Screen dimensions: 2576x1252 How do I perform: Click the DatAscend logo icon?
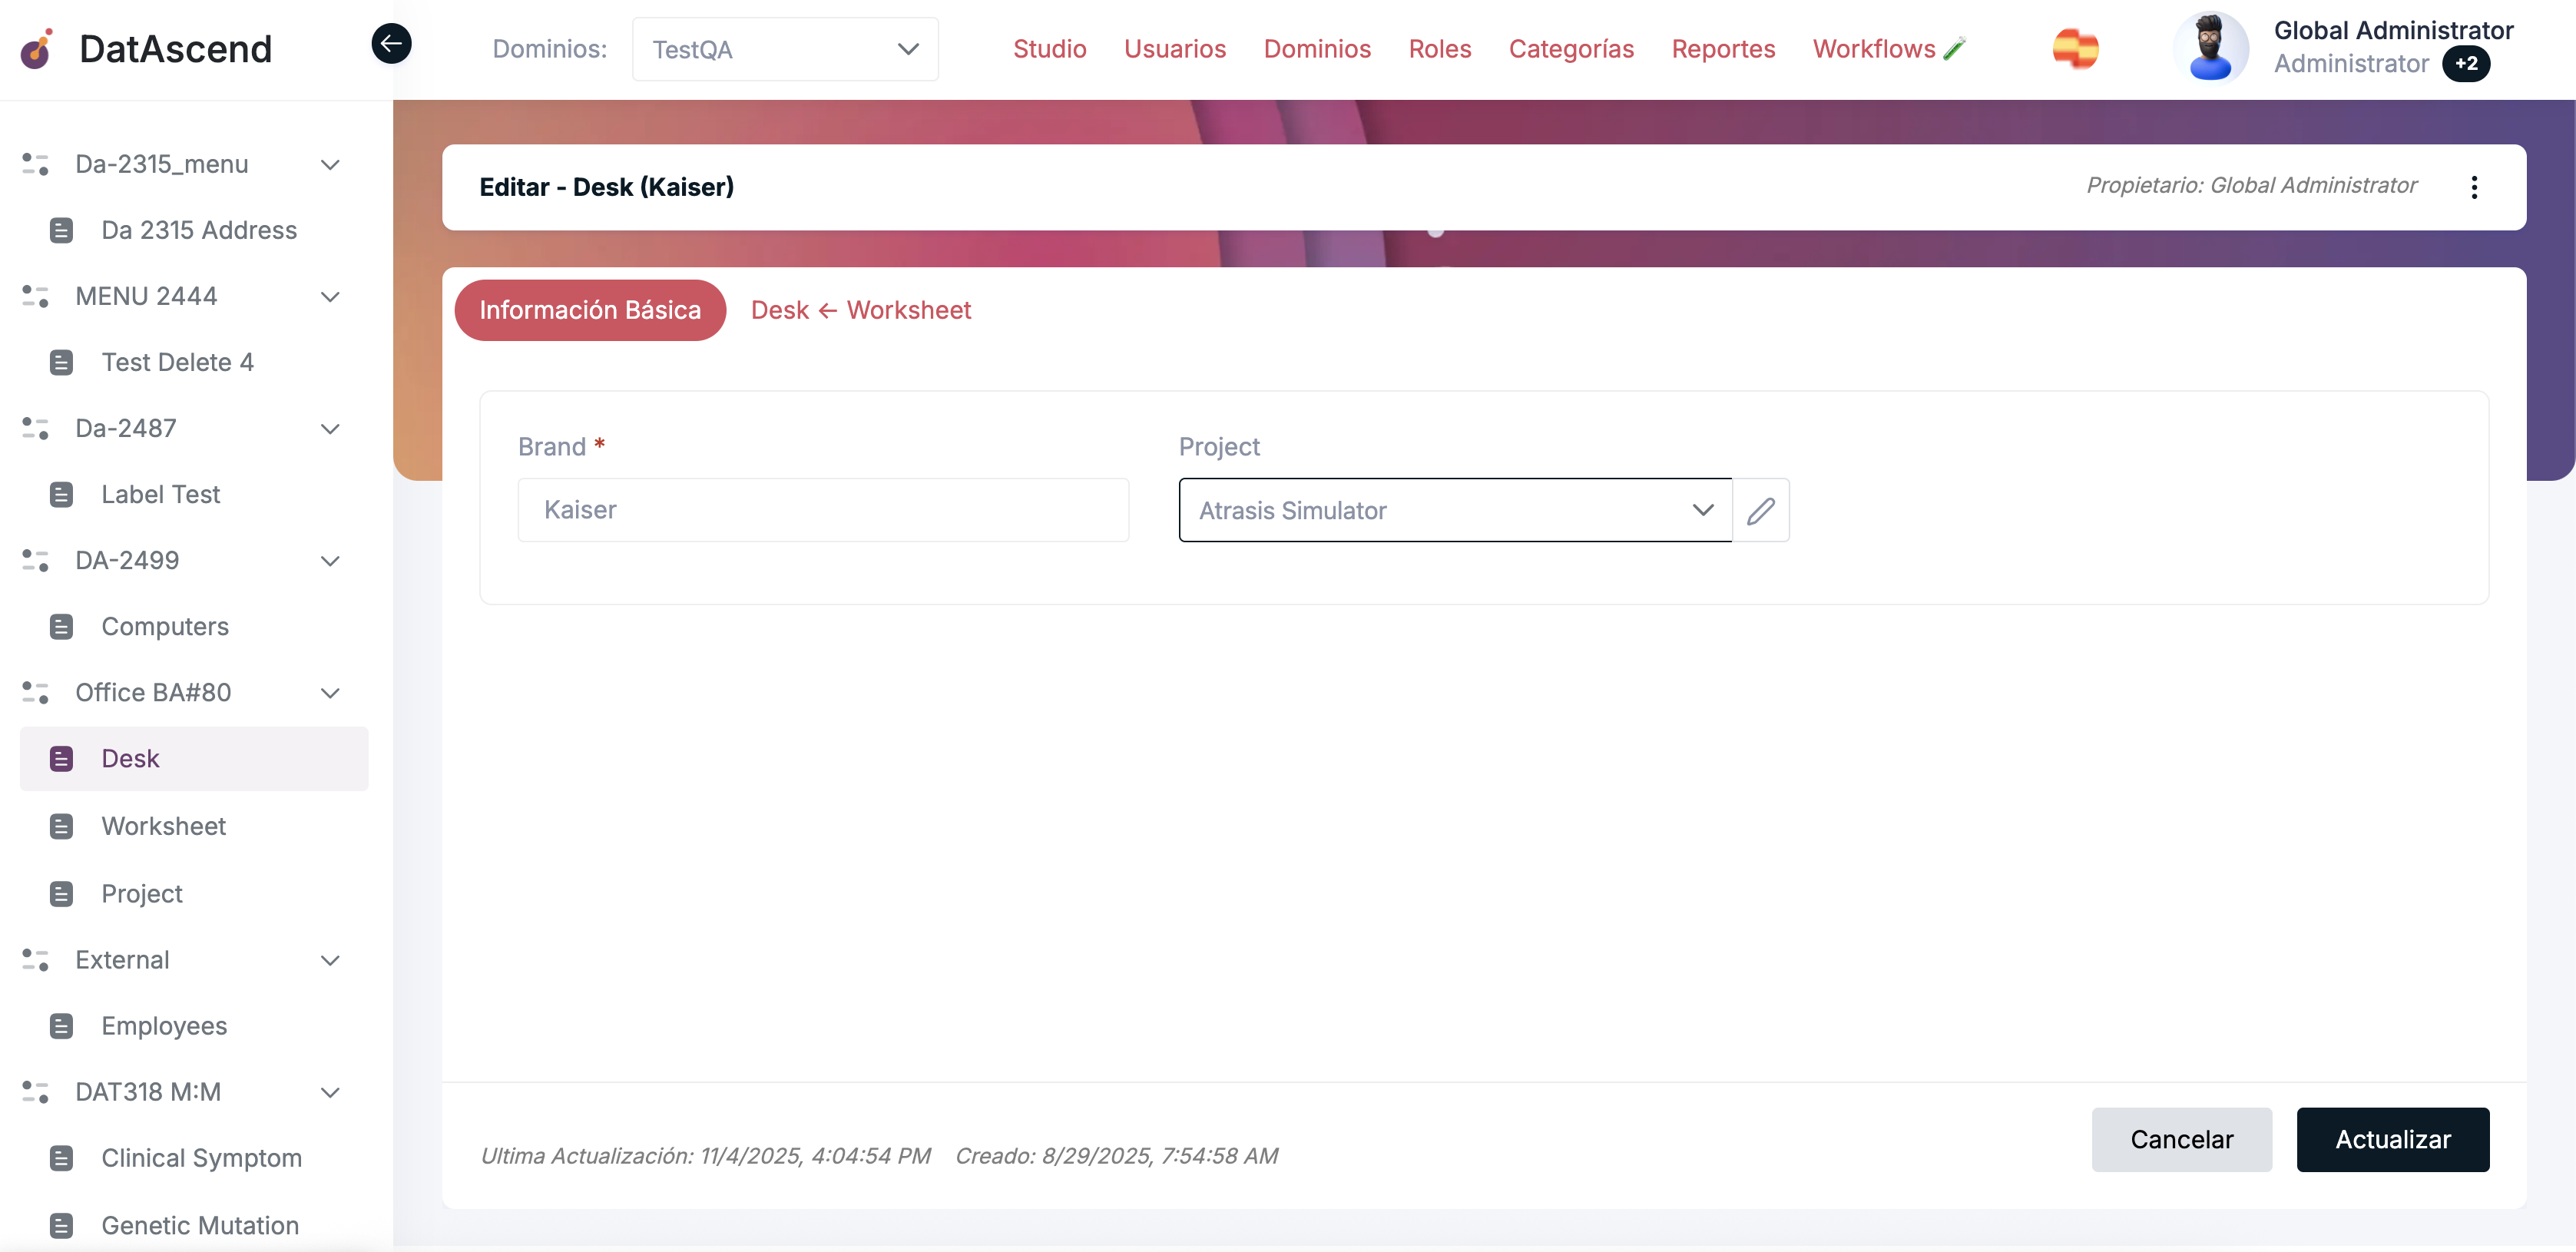click(37, 48)
